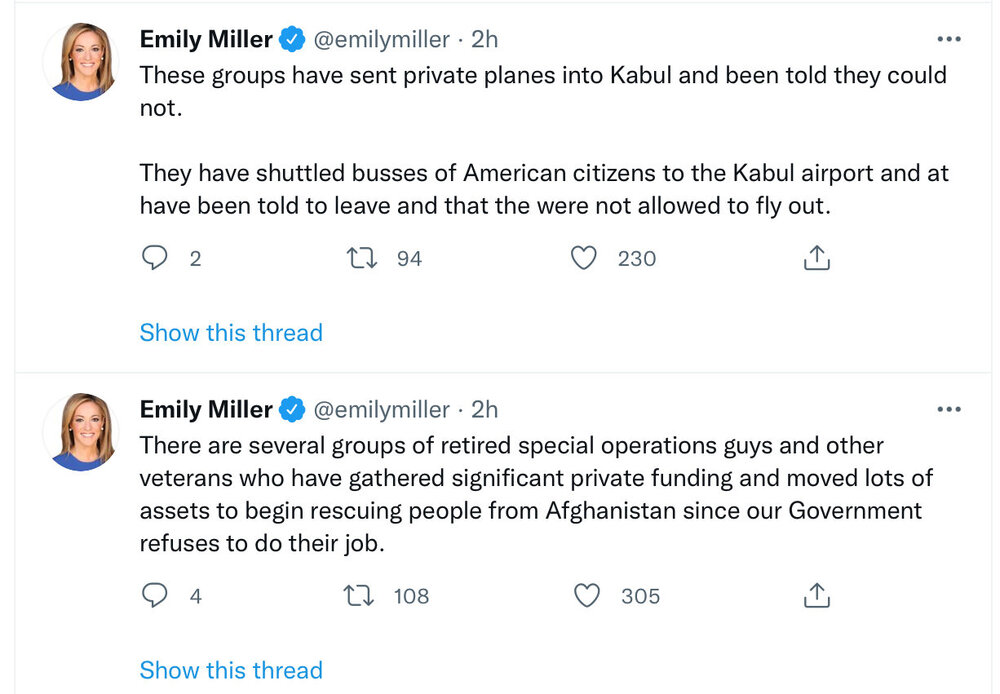Click the 2h timestamp of second tweet
1000x694 pixels.
click(x=484, y=409)
